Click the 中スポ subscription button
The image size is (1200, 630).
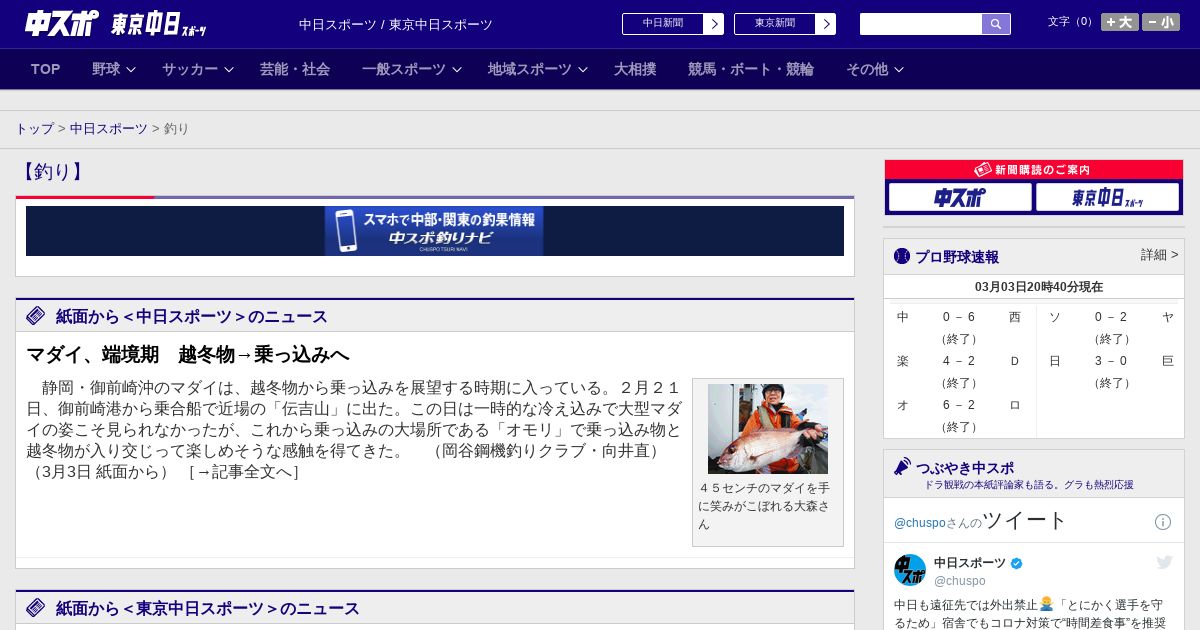960,197
